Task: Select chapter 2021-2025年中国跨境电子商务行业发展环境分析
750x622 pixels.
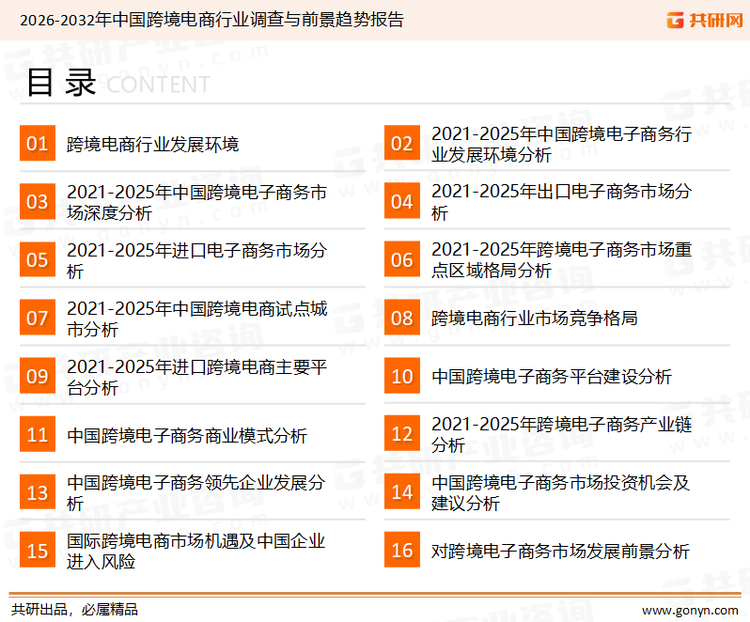Action: click(x=562, y=144)
